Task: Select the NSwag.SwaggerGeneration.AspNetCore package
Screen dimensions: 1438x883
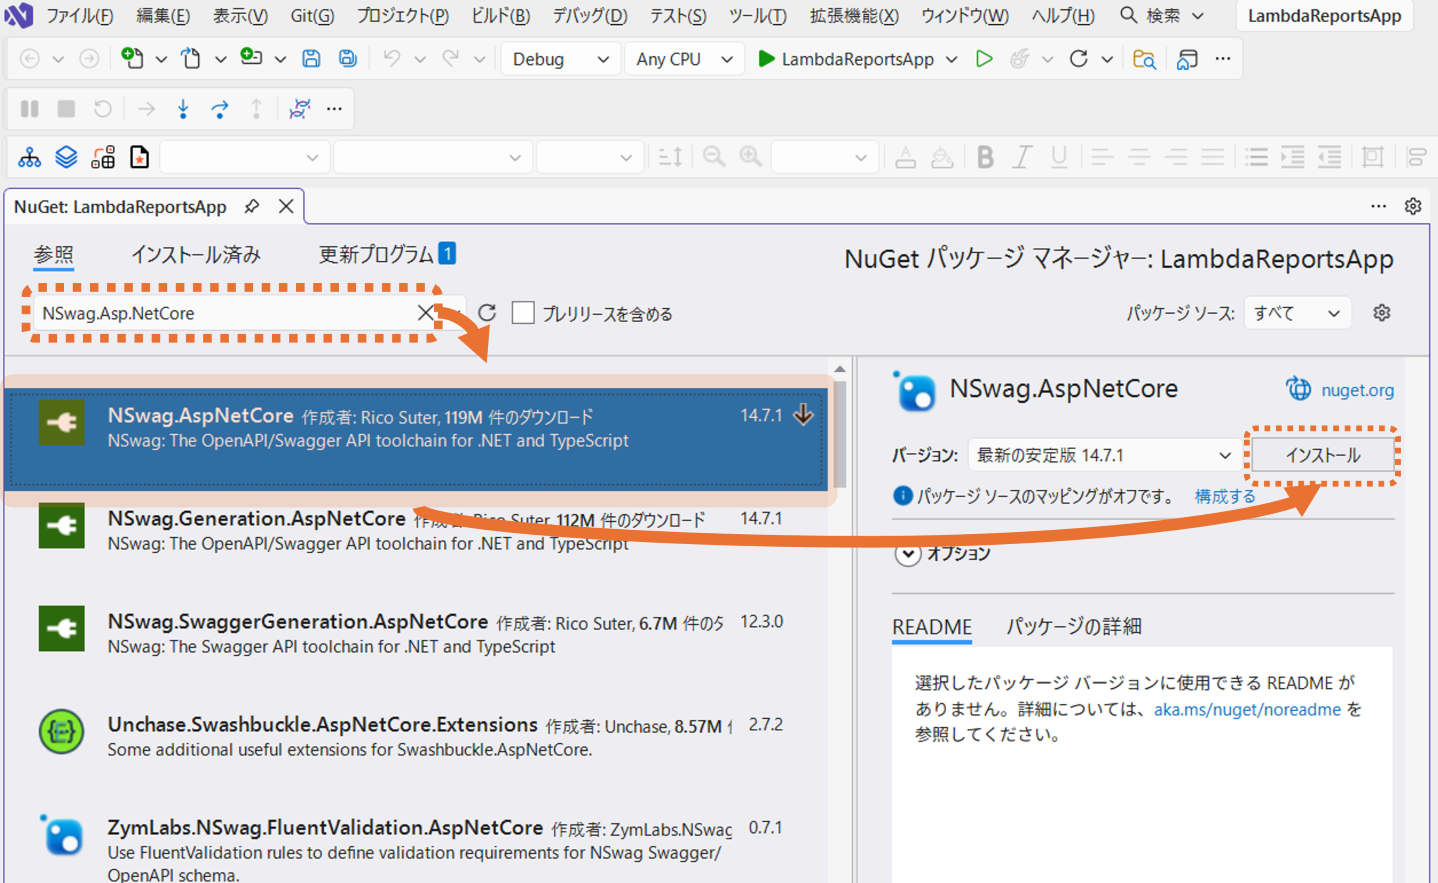Action: pos(416,633)
